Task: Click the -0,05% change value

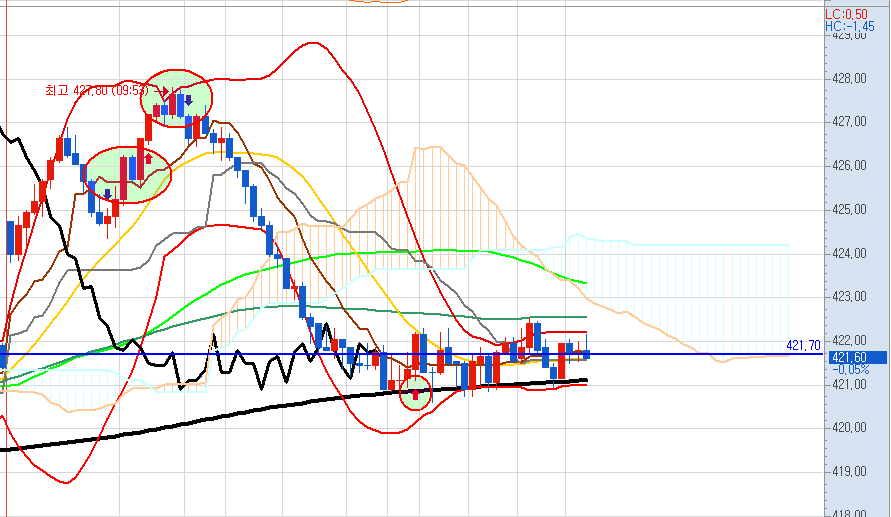Action: coord(851,370)
